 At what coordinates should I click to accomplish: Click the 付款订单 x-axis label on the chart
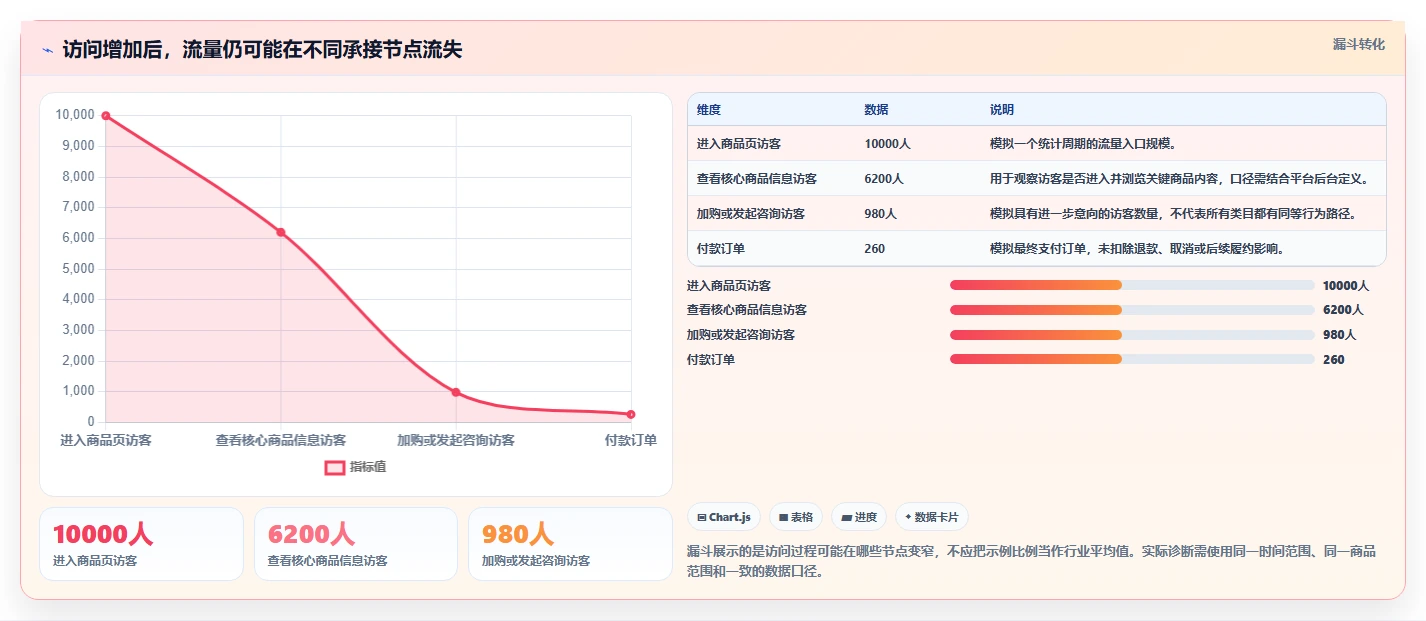pos(631,440)
